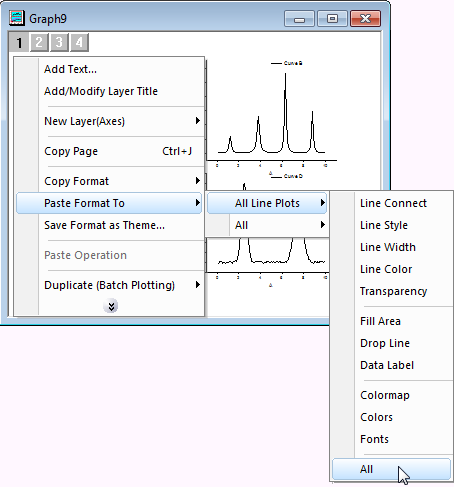Open All Line Plots submenu
This screenshot has width=454, height=487.
click(x=267, y=203)
